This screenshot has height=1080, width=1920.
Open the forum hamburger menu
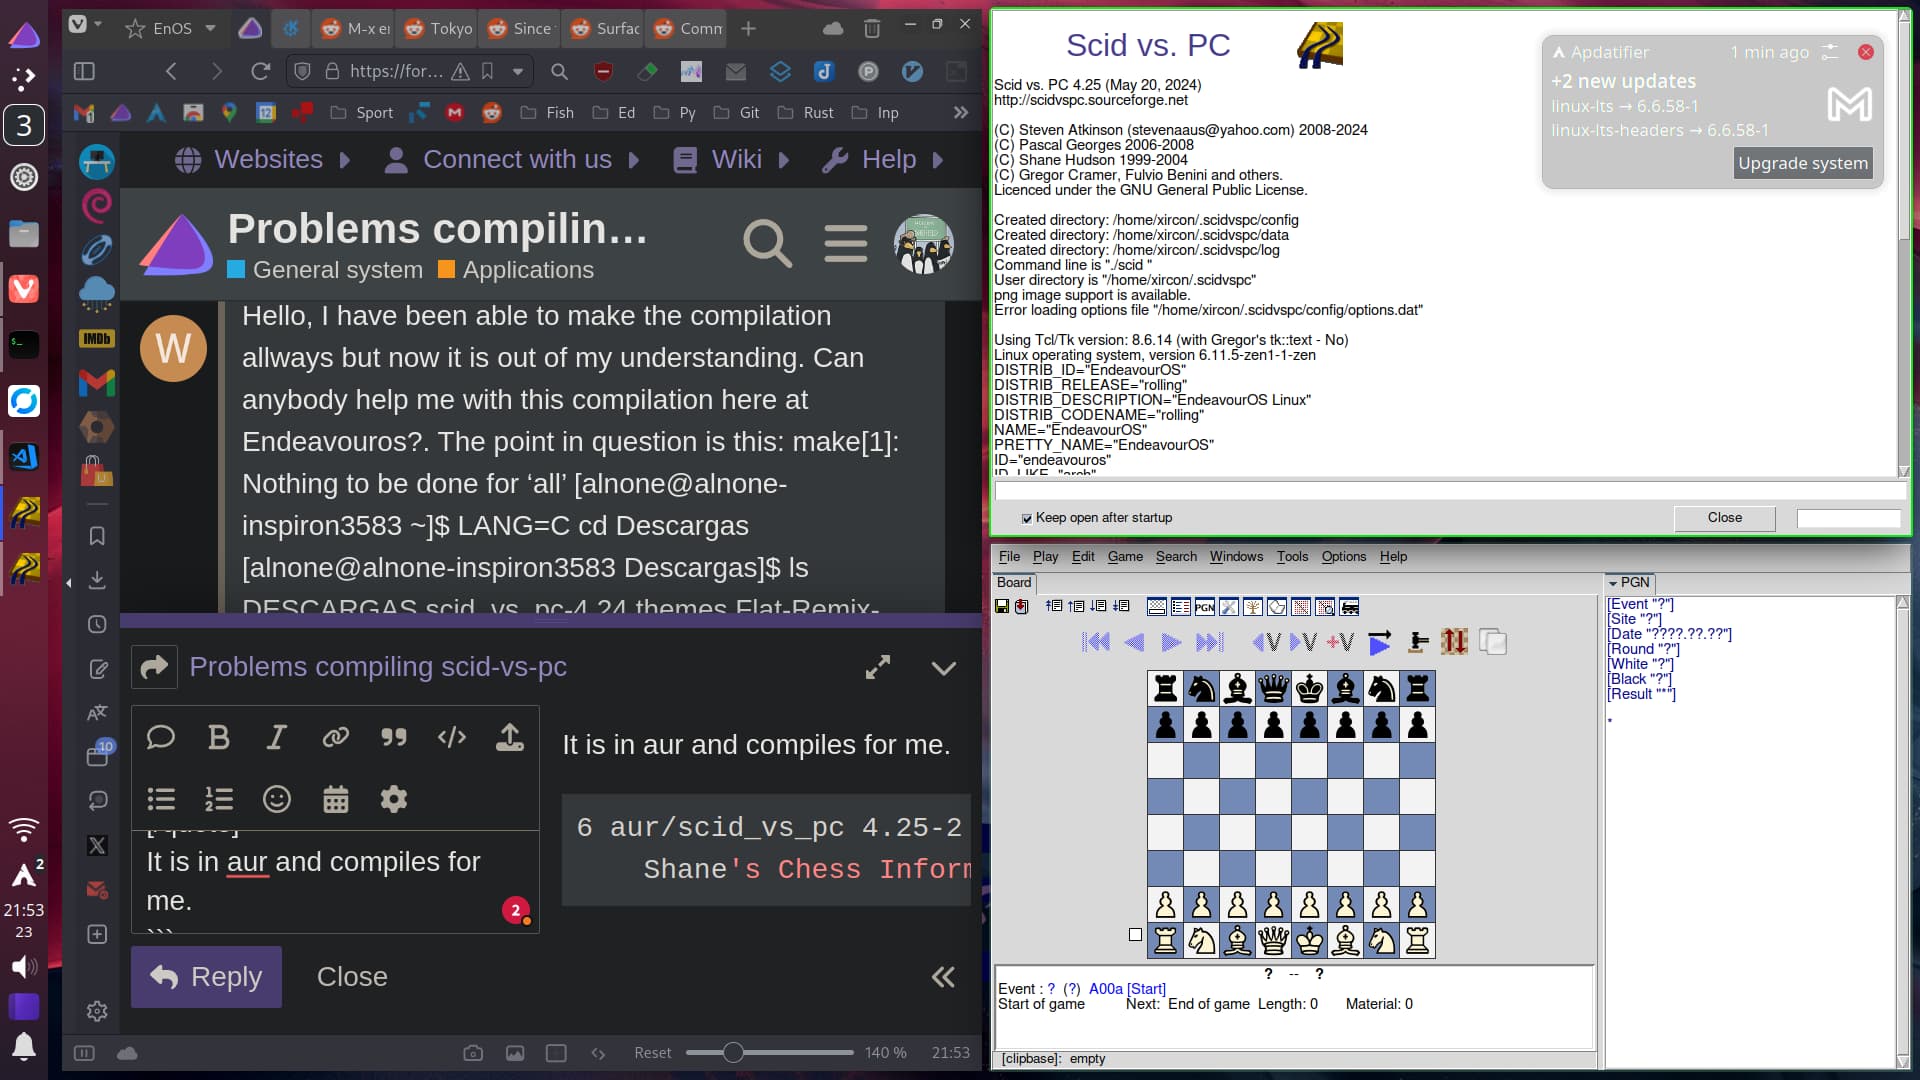(846, 244)
